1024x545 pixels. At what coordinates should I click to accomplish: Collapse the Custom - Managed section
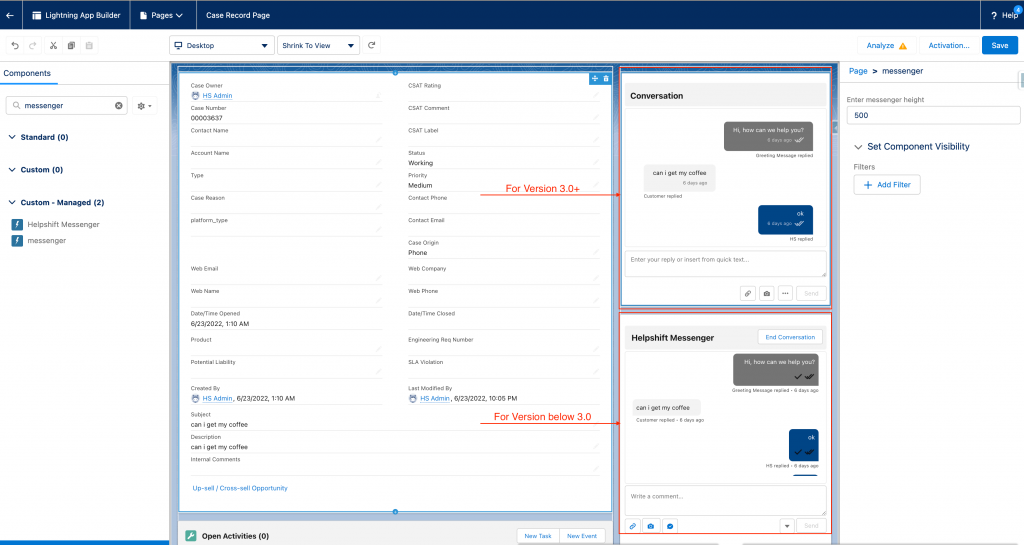point(12,203)
